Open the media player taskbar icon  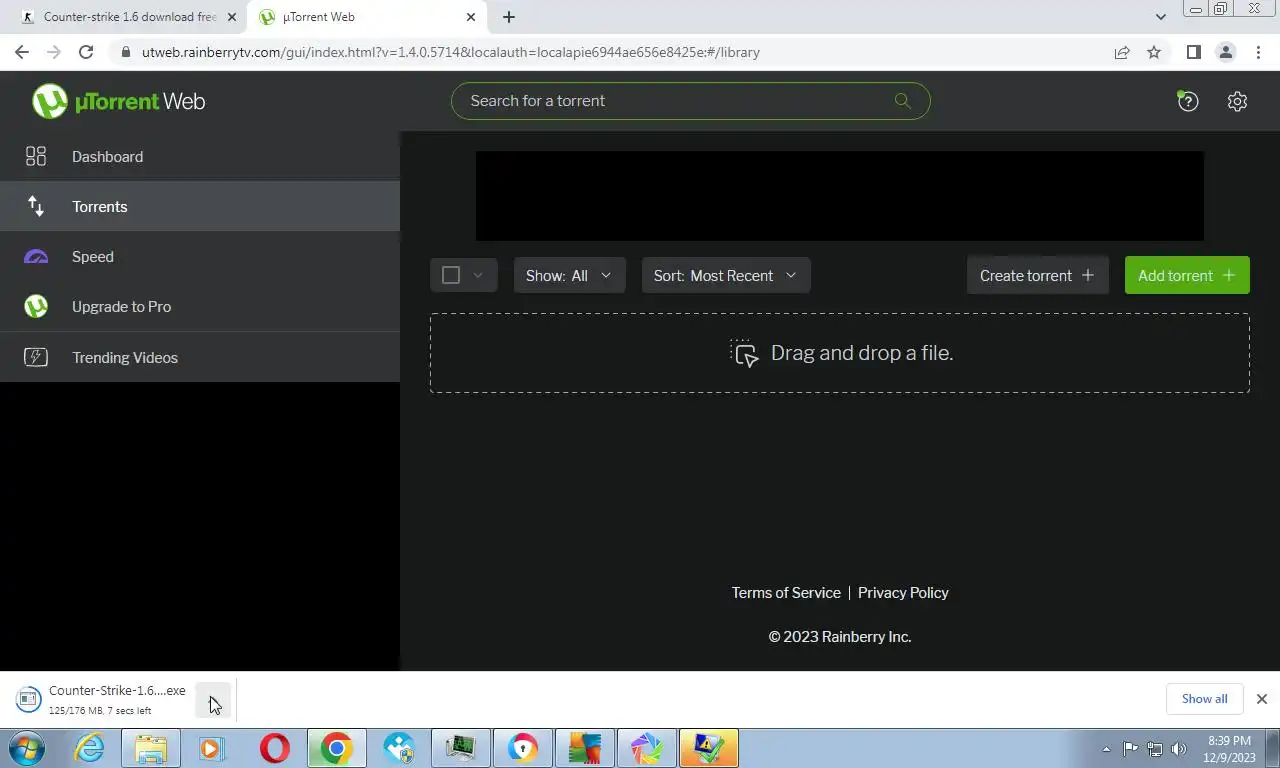pyautogui.click(x=212, y=748)
